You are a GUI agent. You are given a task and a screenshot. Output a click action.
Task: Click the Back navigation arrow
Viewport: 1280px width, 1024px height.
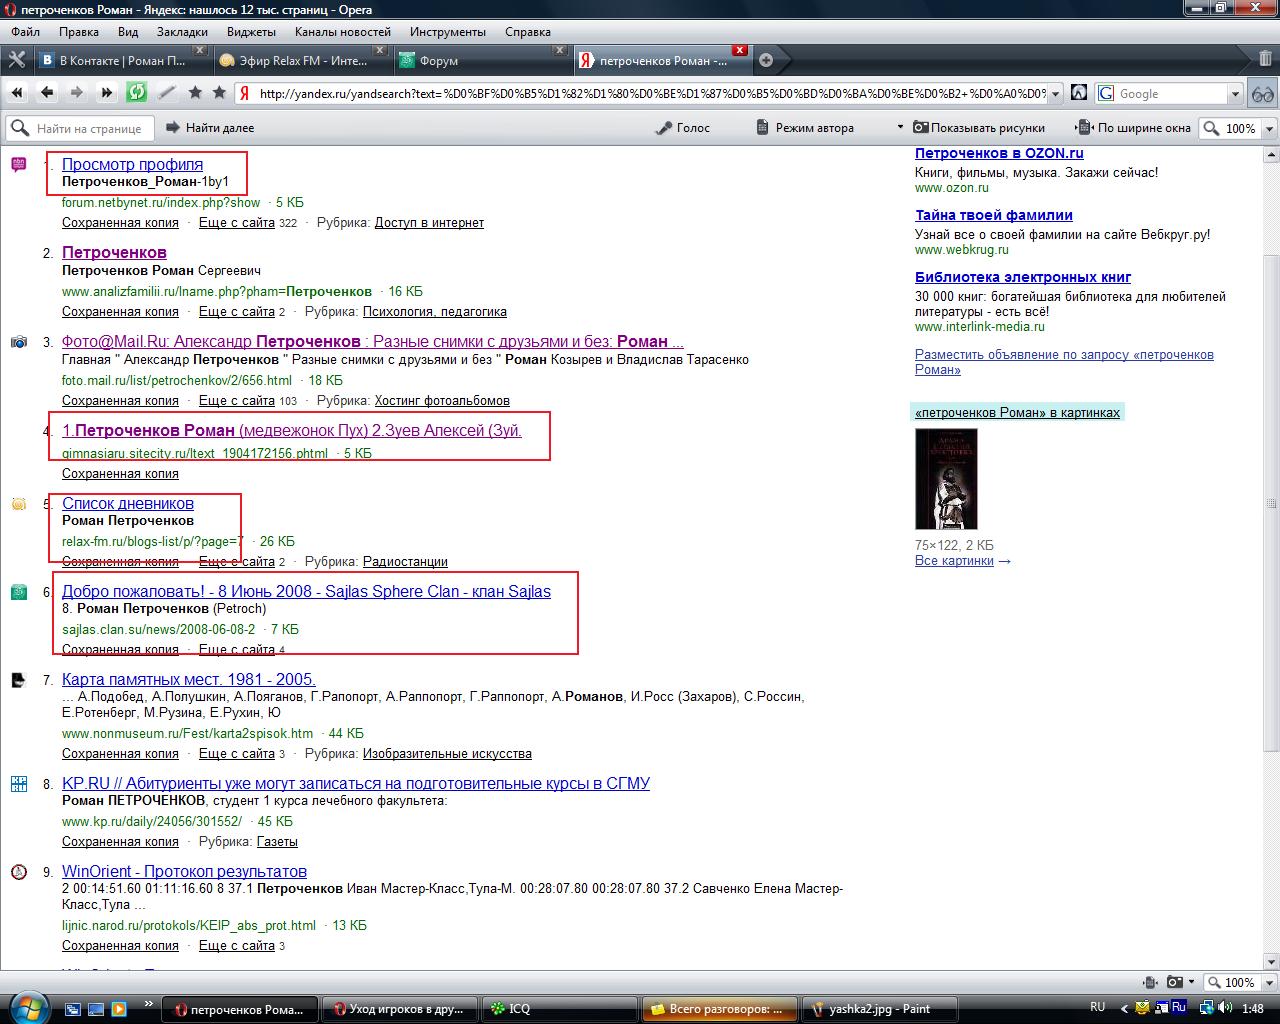click(47, 93)
